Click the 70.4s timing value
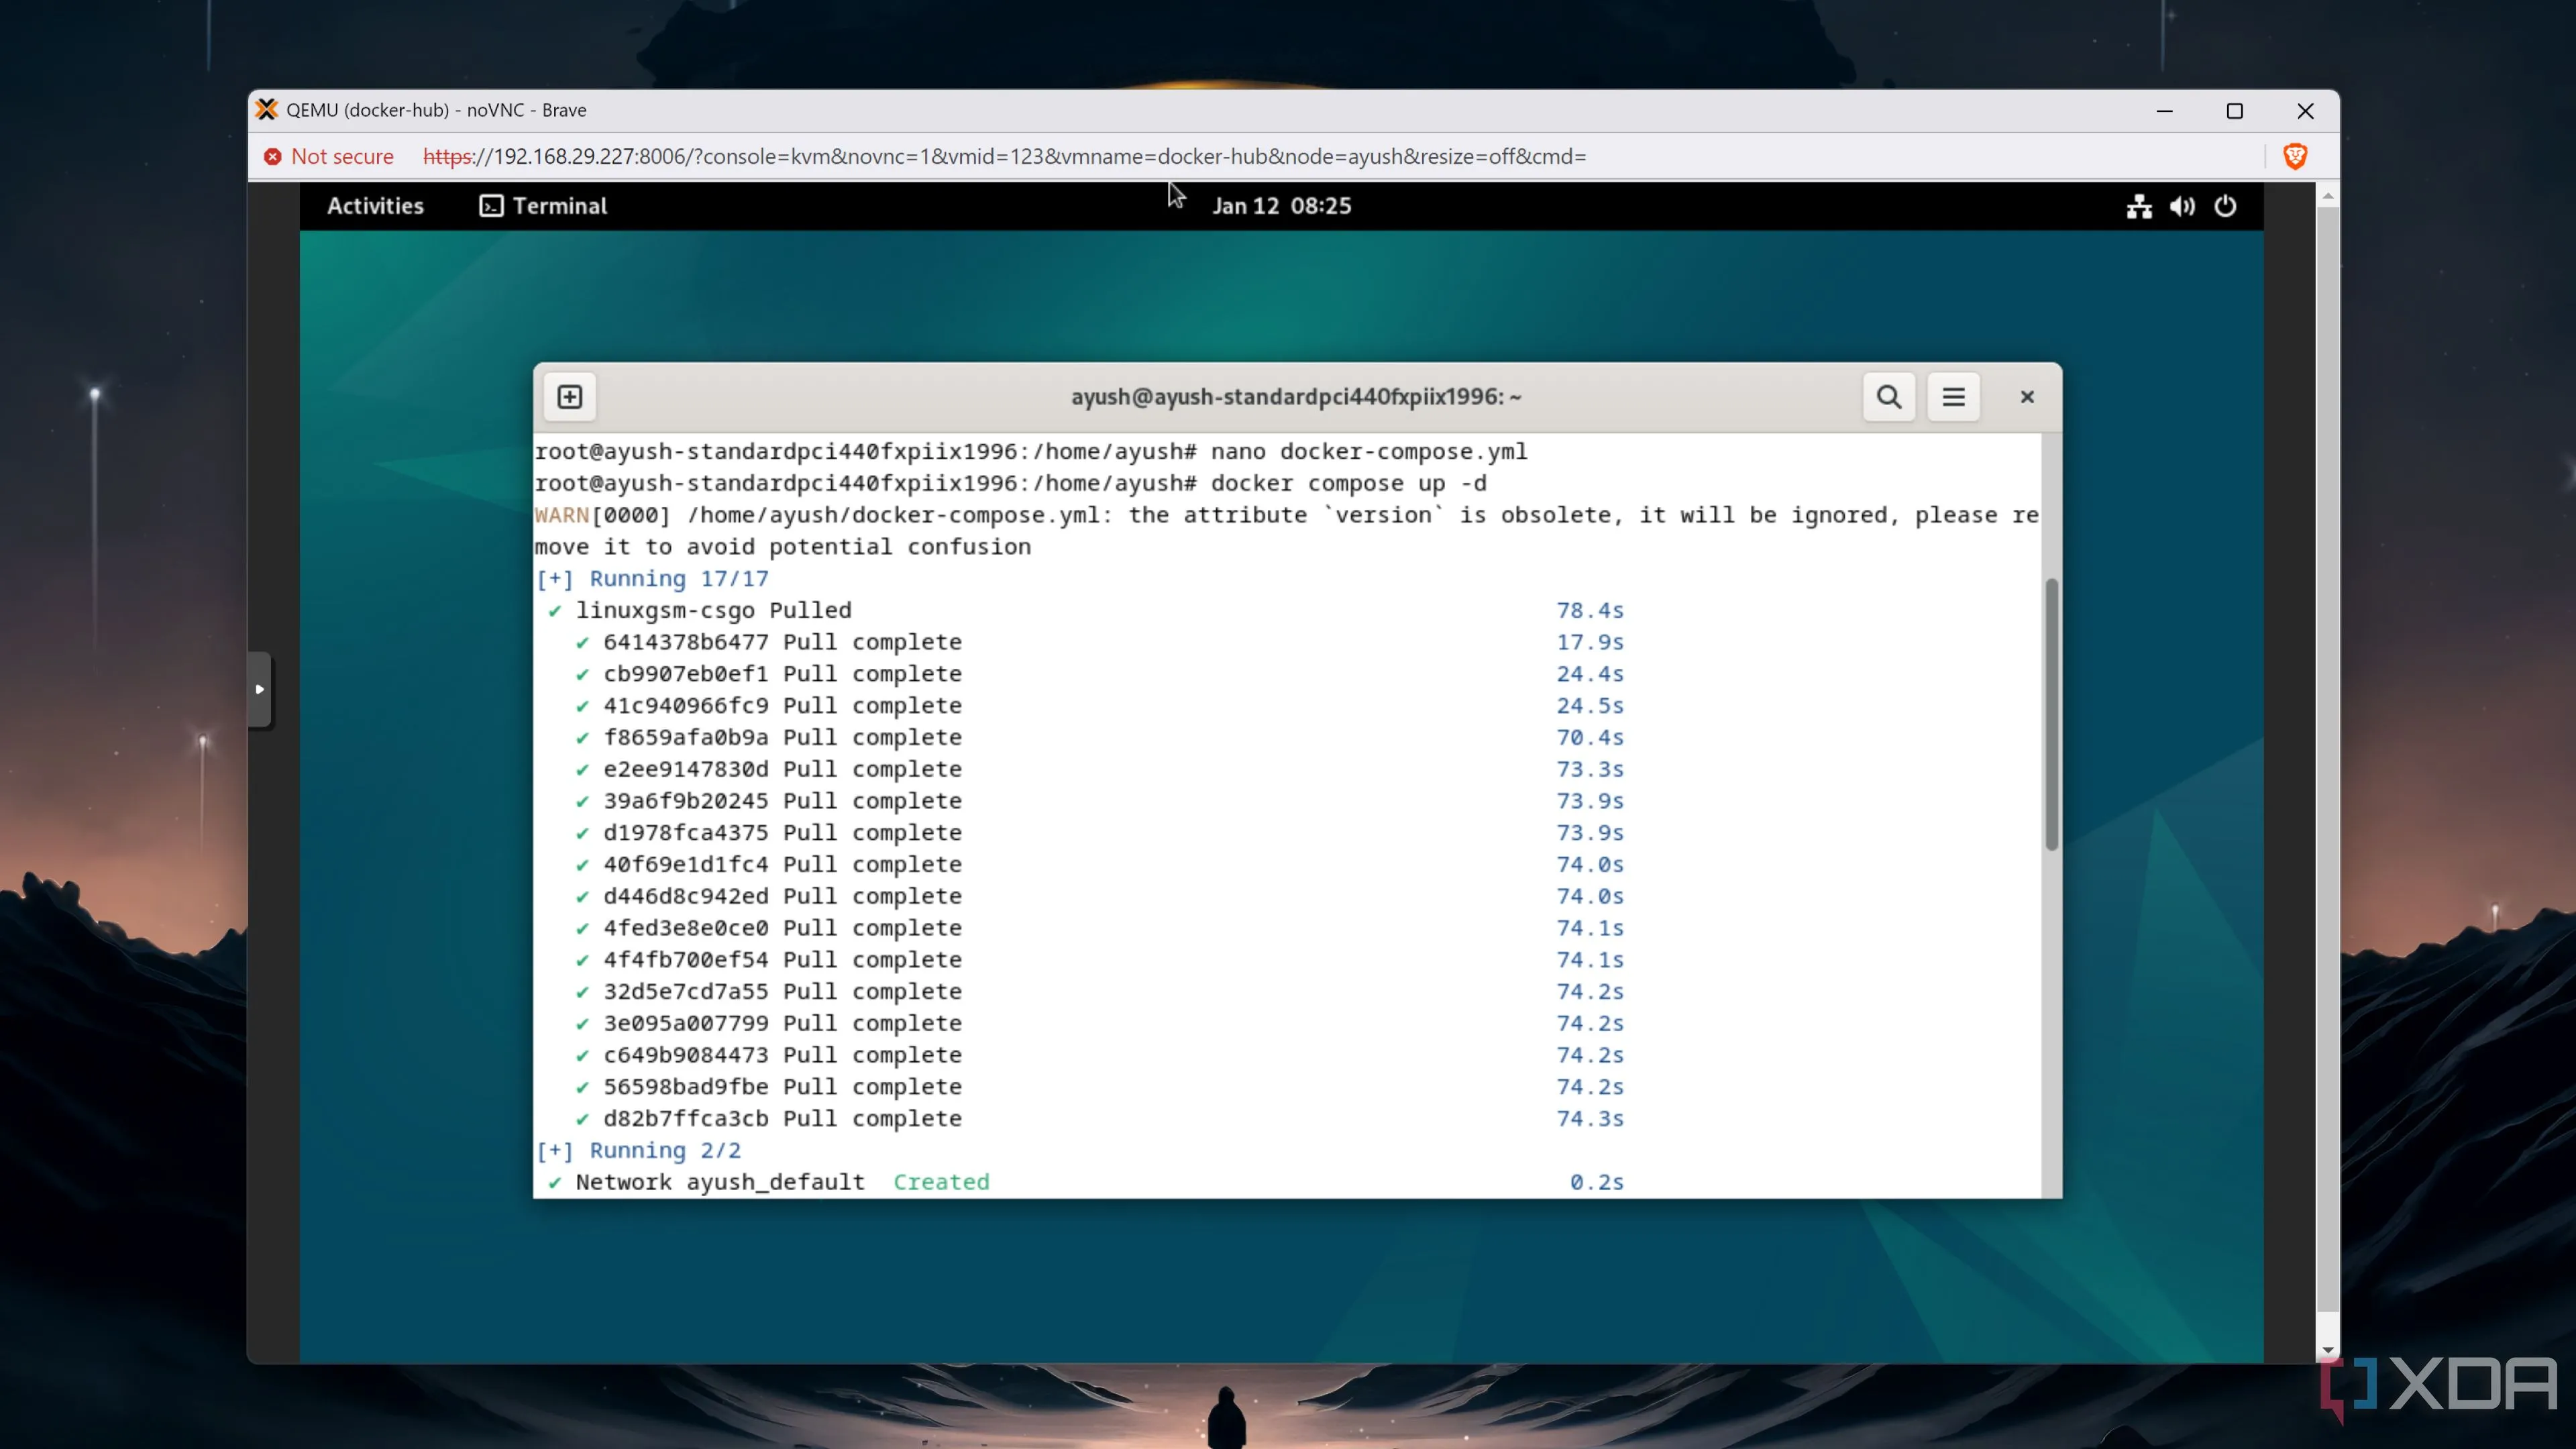This screenshot has height=1449, width=2576. [1590, 738]
